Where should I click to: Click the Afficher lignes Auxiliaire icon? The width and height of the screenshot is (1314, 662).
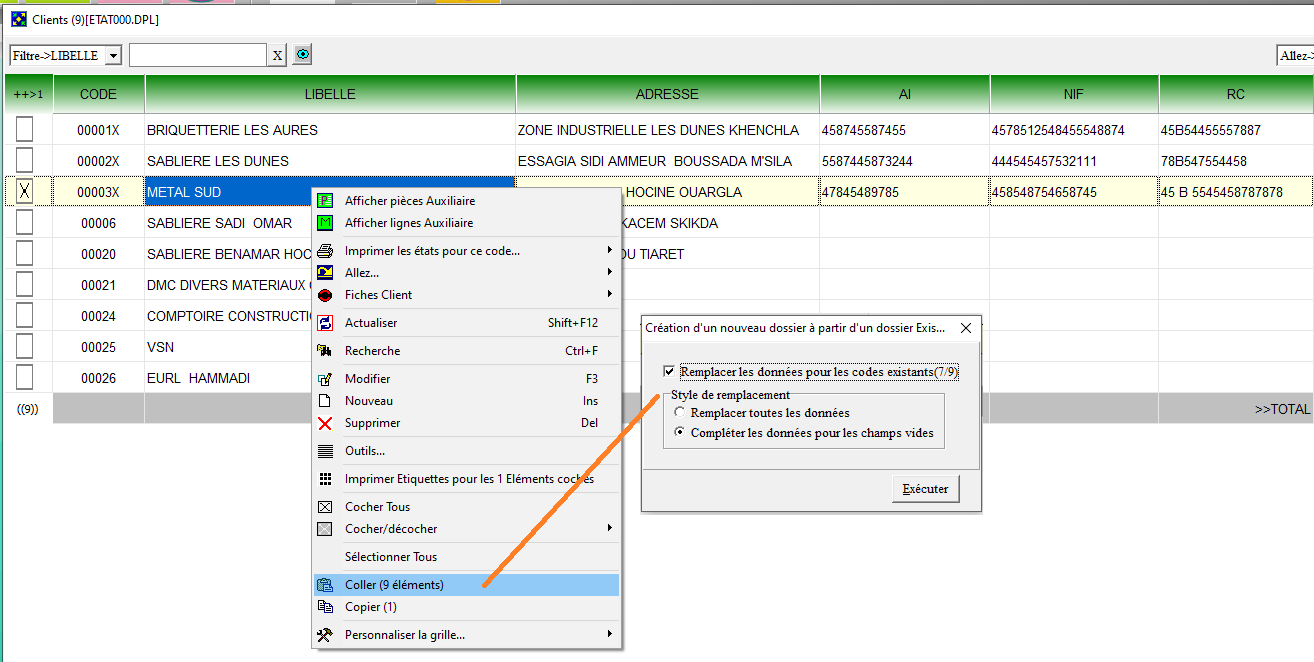point(325,223)
